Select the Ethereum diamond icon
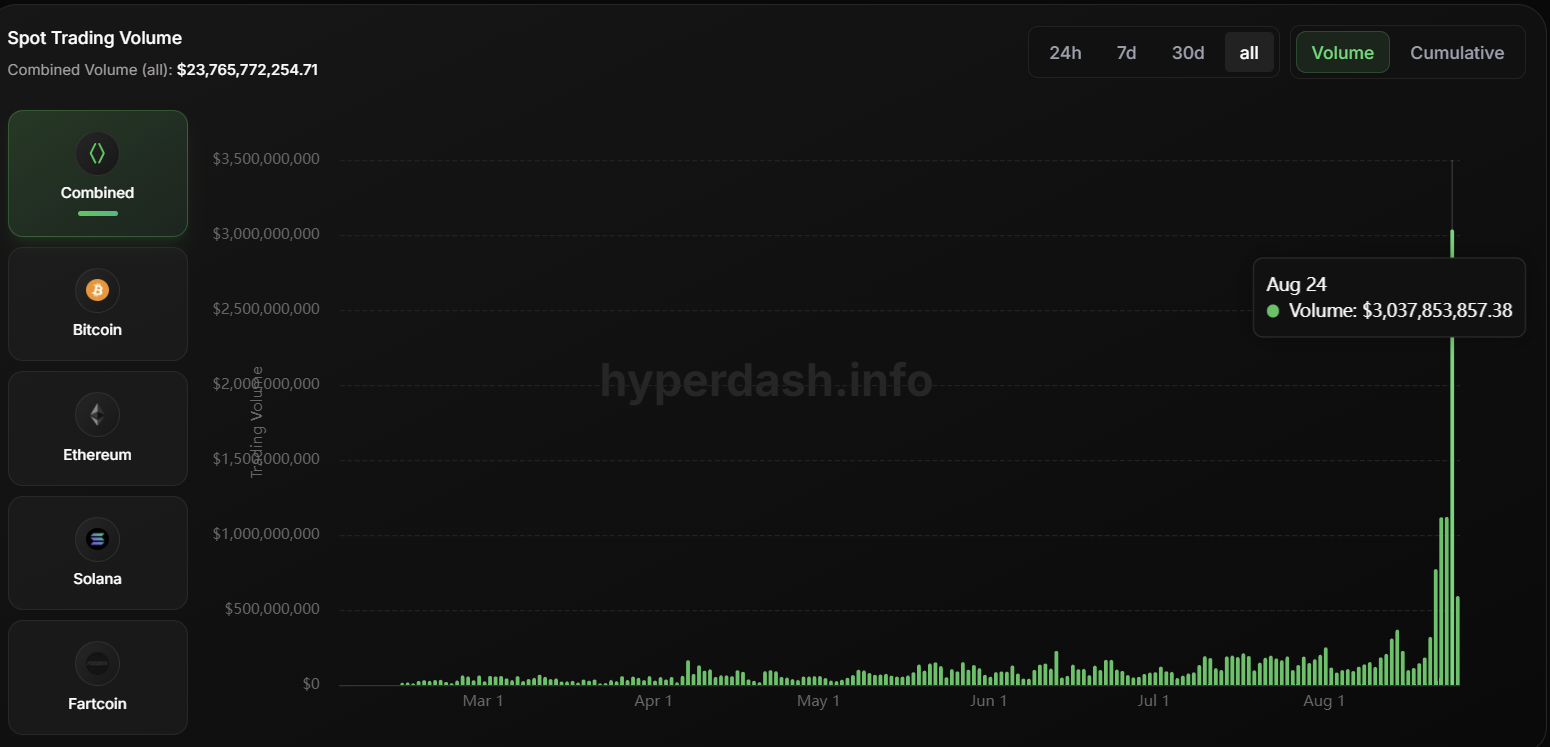Screen dimensions: 1550x747 [97, 414]
